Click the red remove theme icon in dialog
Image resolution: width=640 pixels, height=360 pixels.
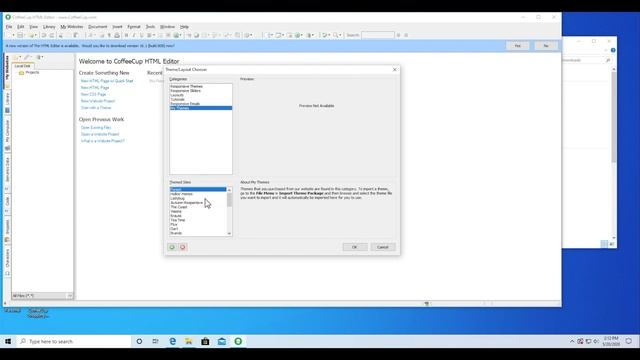point(183,247)
